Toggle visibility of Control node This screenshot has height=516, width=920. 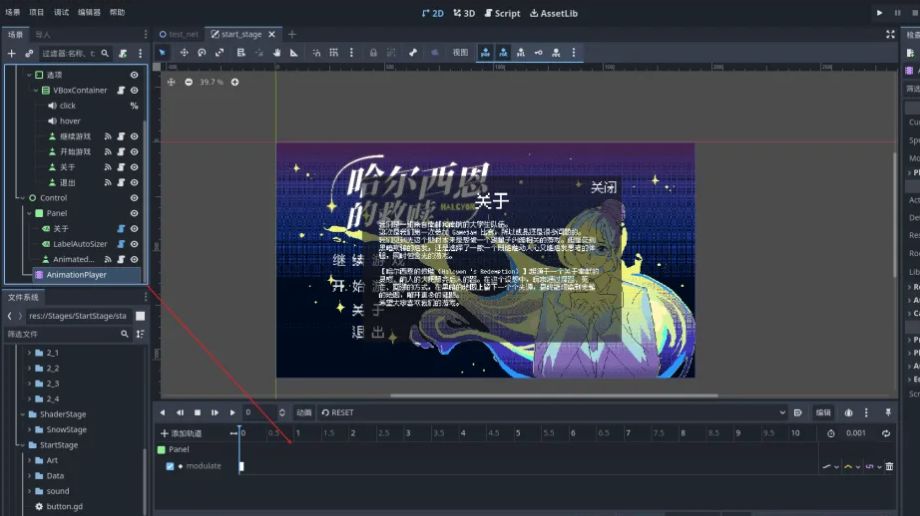[134, 198]
